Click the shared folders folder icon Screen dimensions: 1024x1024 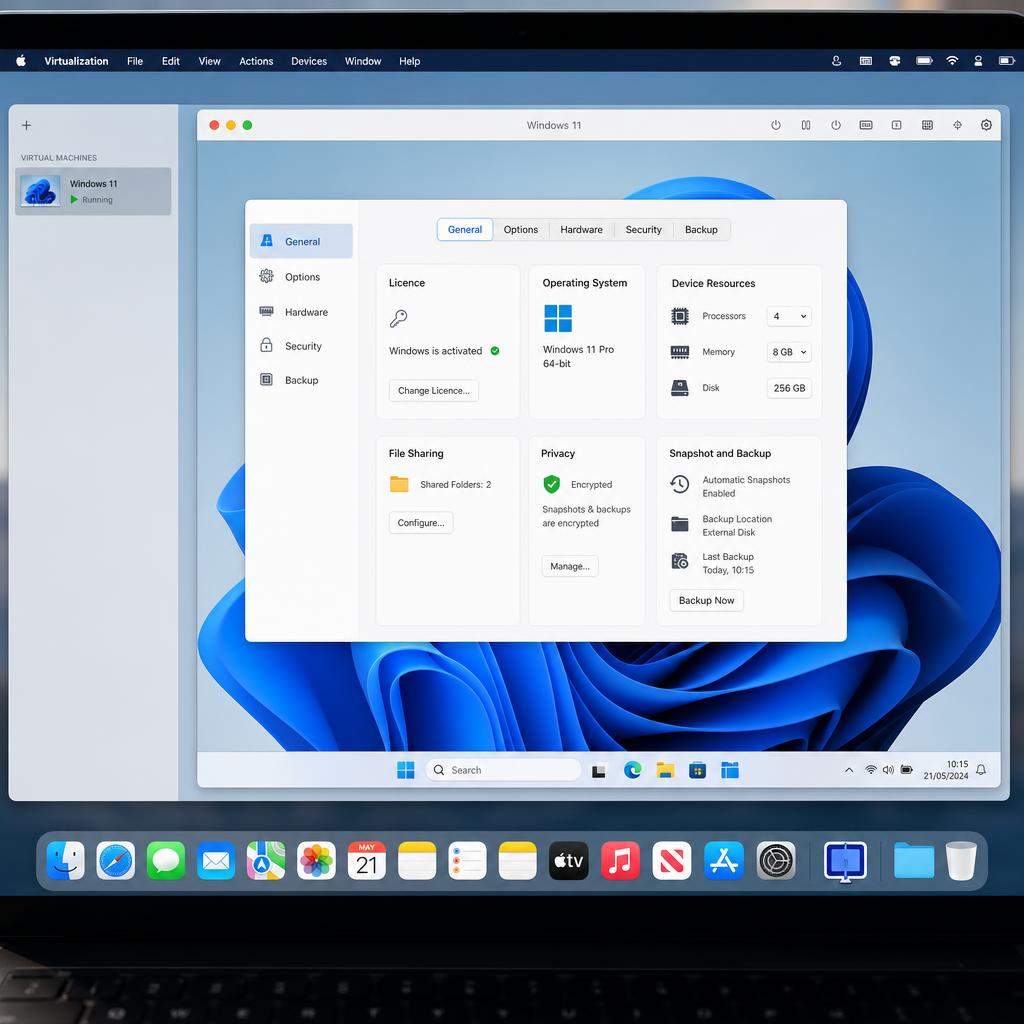pyautogui.click(x=399, y=484)
